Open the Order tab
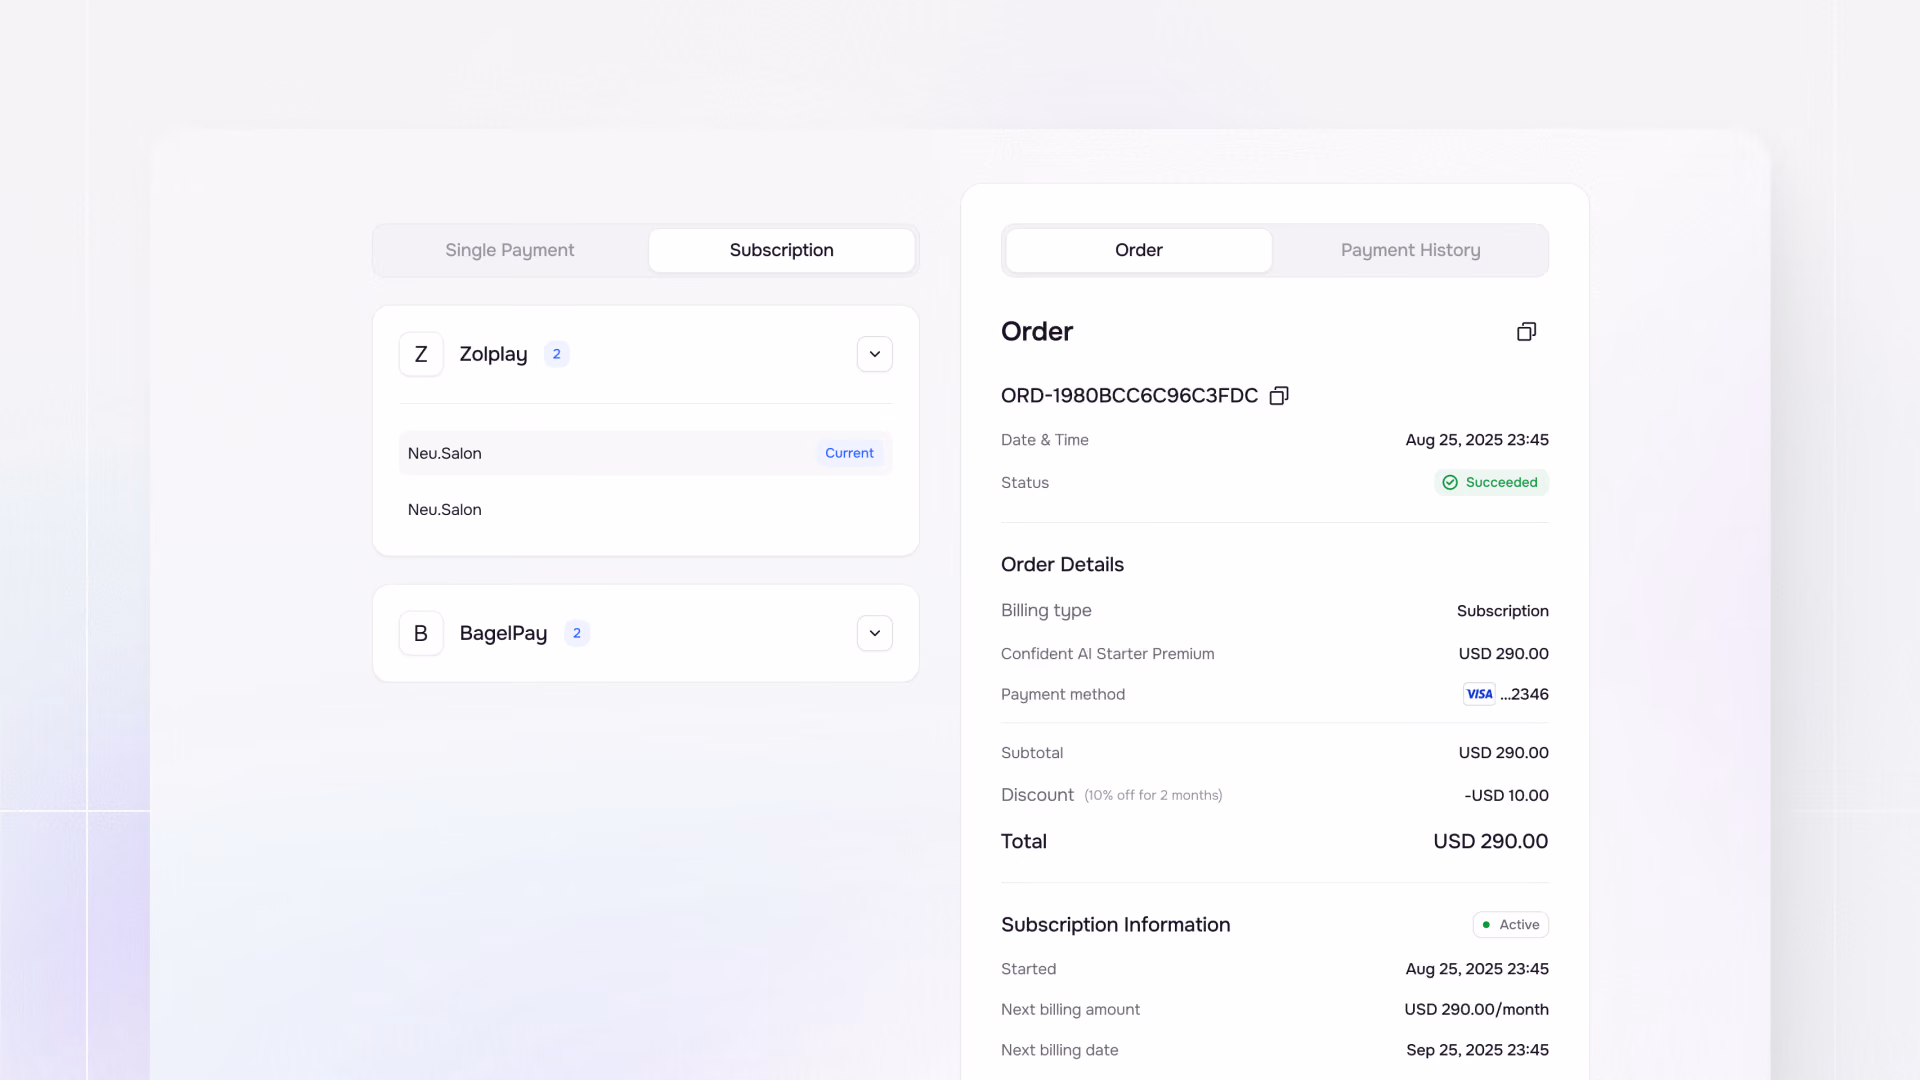 tap(1139, 250)
